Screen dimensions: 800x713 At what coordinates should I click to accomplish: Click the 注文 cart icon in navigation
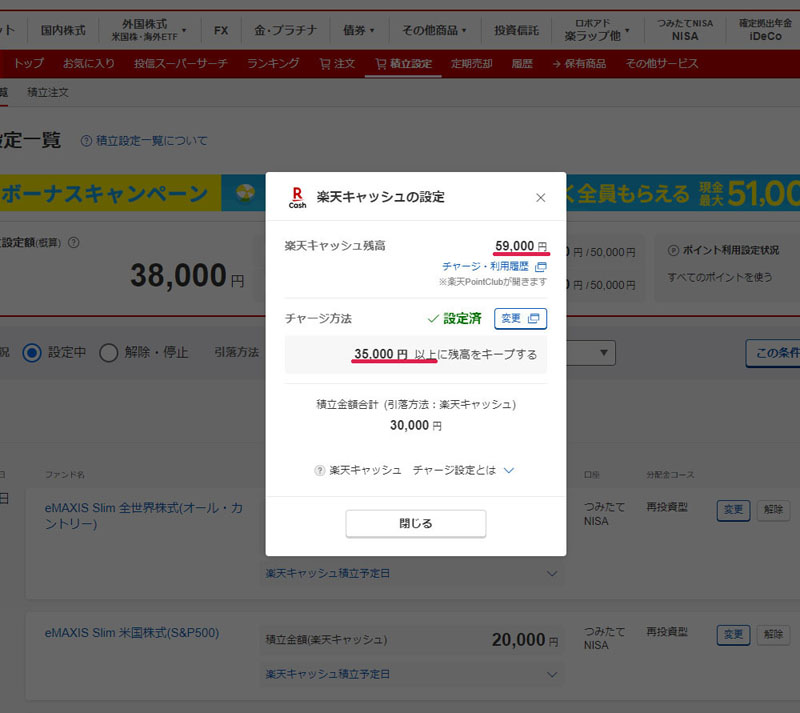[325, 64]
